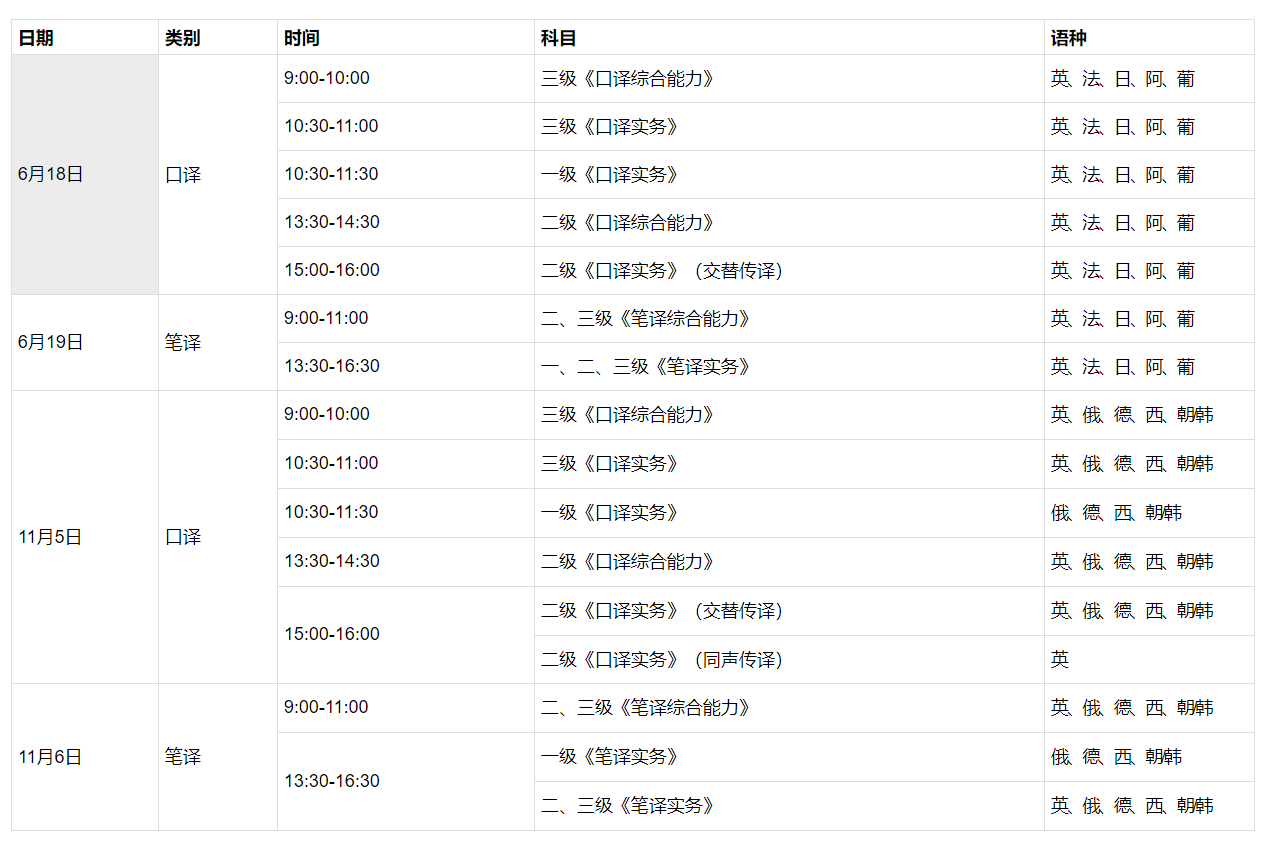The width and height of the screenshot is (1262, 843).
Task: Click 口译 category cell for 6月18日
Action: click(x=183, y=174)
